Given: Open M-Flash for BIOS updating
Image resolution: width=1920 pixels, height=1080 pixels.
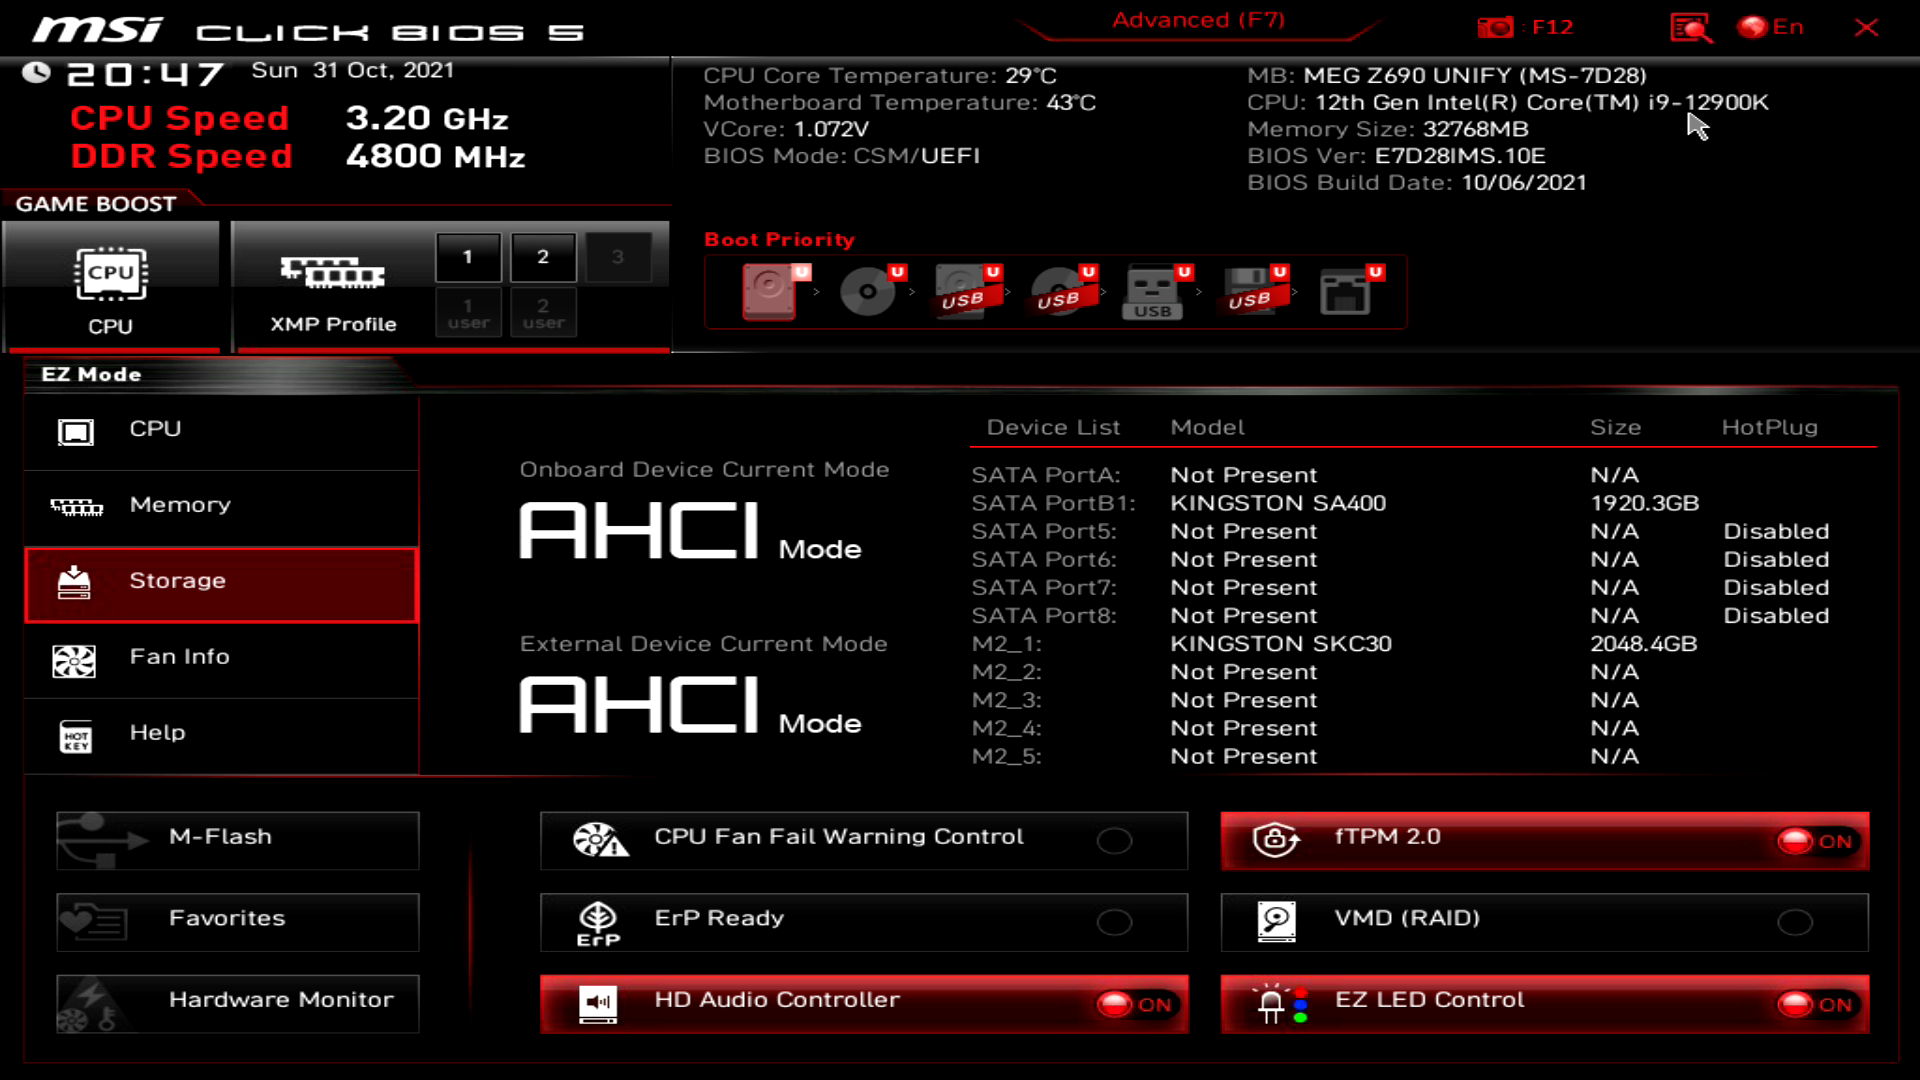Looking at the screenshot, I should point(237,840).
